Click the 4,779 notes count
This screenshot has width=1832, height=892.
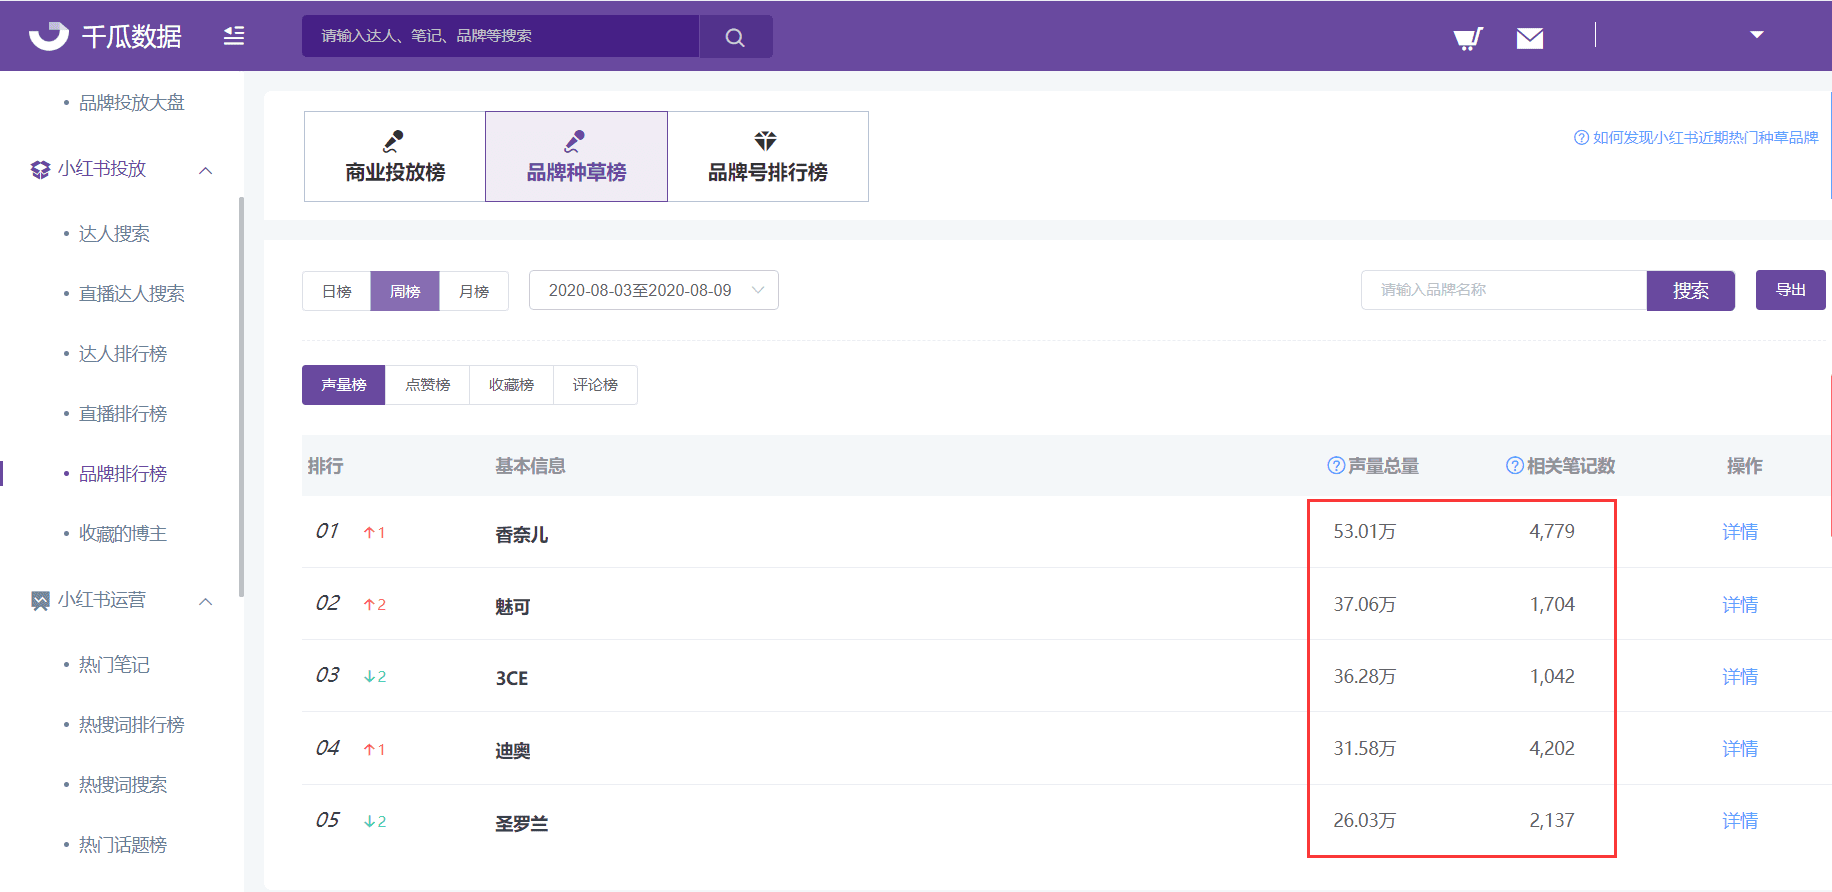pos(1552,531)
